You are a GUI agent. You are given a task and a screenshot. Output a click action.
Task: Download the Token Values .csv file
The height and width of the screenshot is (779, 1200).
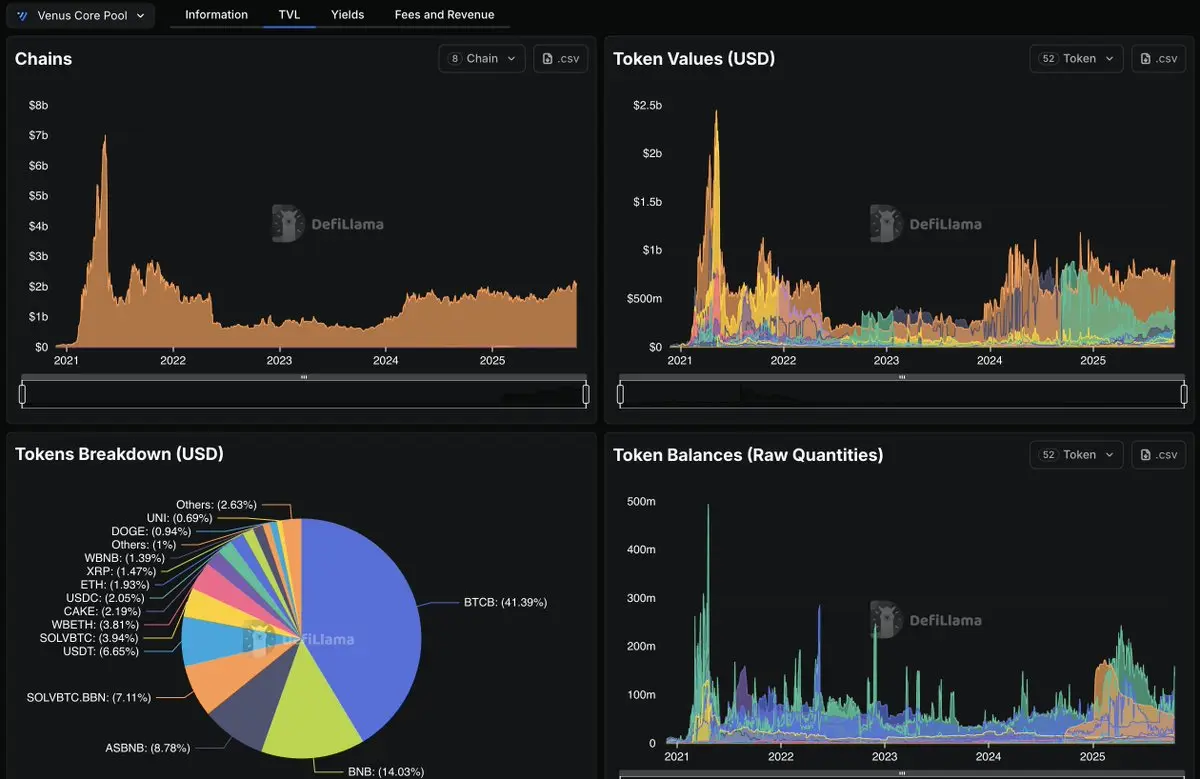(1158, 59)
